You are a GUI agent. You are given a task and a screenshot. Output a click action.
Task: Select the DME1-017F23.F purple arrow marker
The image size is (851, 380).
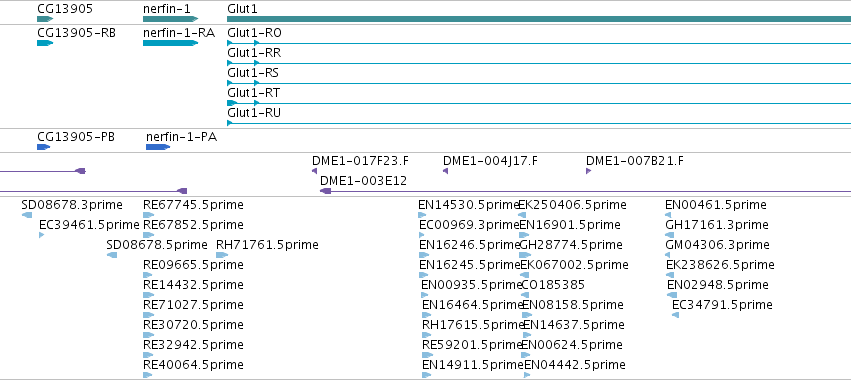point(314,171)
